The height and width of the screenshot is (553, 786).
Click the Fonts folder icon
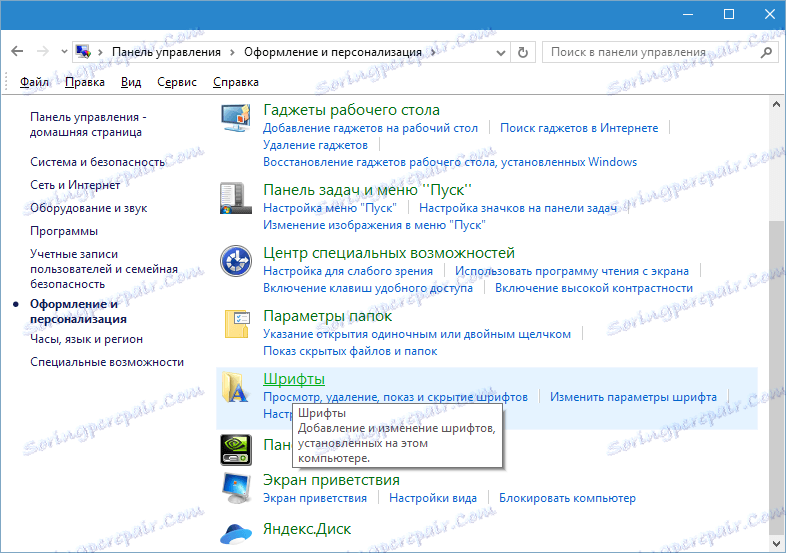pos(236,387)
